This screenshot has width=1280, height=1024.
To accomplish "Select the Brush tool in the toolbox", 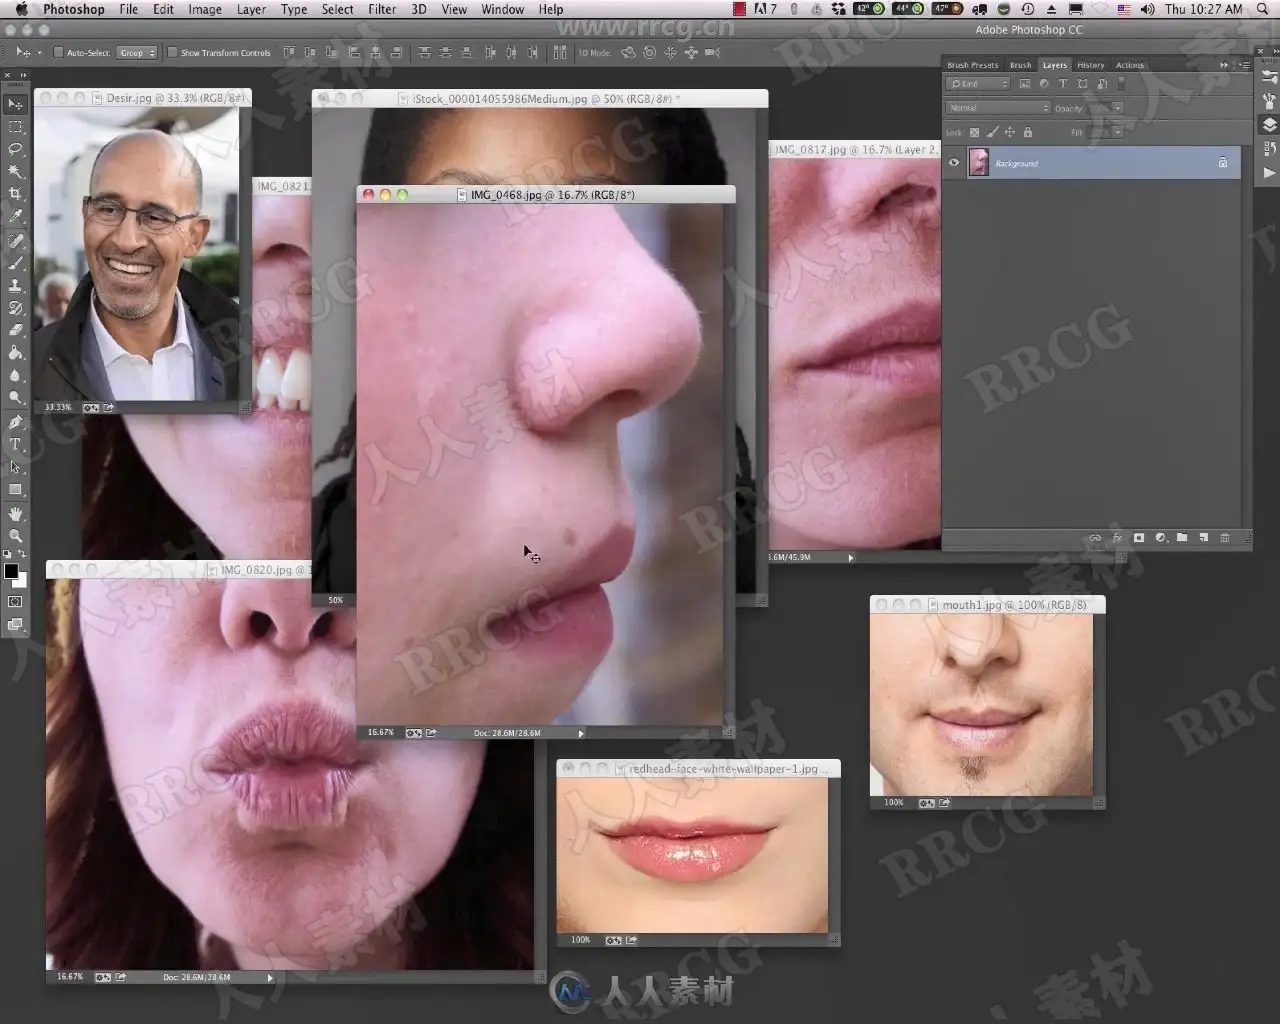I will point(15,263).
